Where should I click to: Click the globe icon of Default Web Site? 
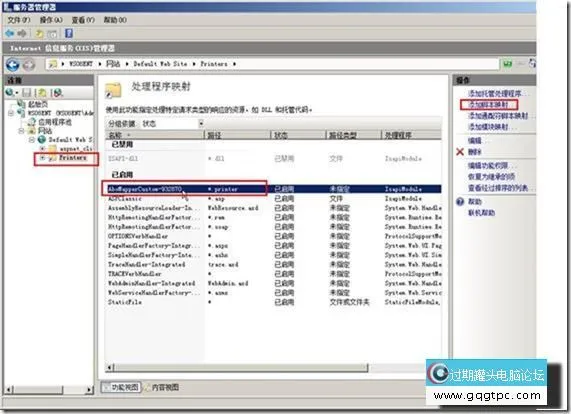pyautogui.click(x=42, y=139)
